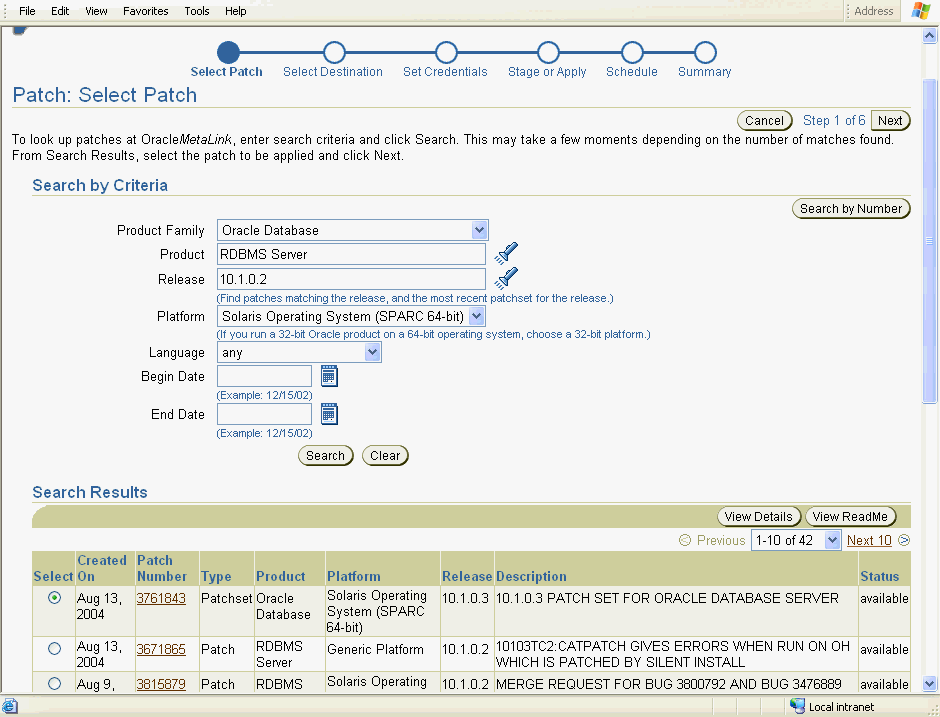The width and height of the screenshot is (940, 717).
Task: Click the flashlight search icon beside Product
Action: coord(505,253)
